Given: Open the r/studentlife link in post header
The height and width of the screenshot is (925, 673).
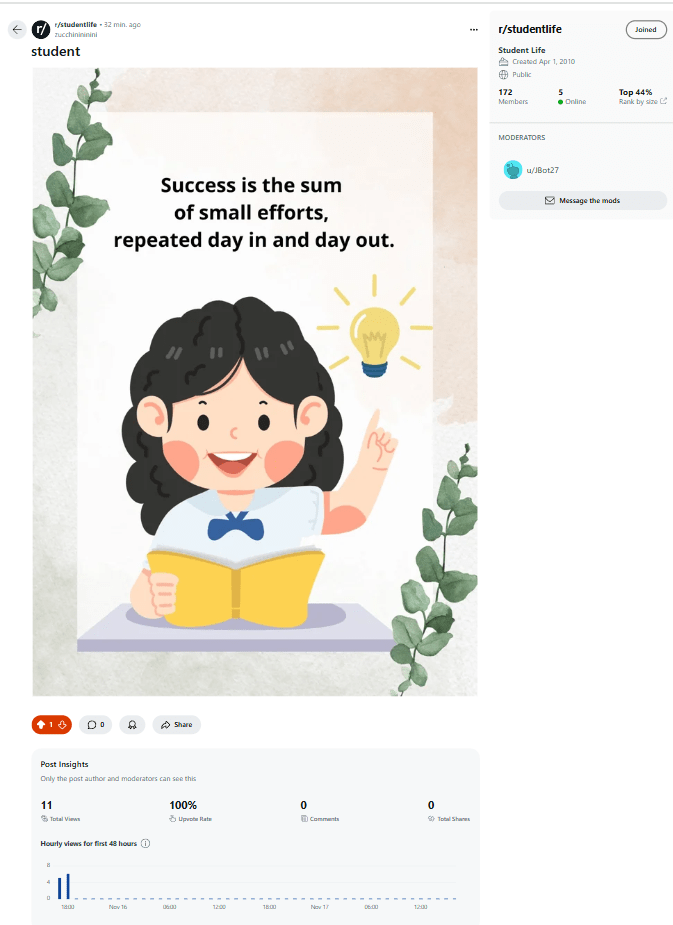Looking at the screenshot, I should point(76,24).
